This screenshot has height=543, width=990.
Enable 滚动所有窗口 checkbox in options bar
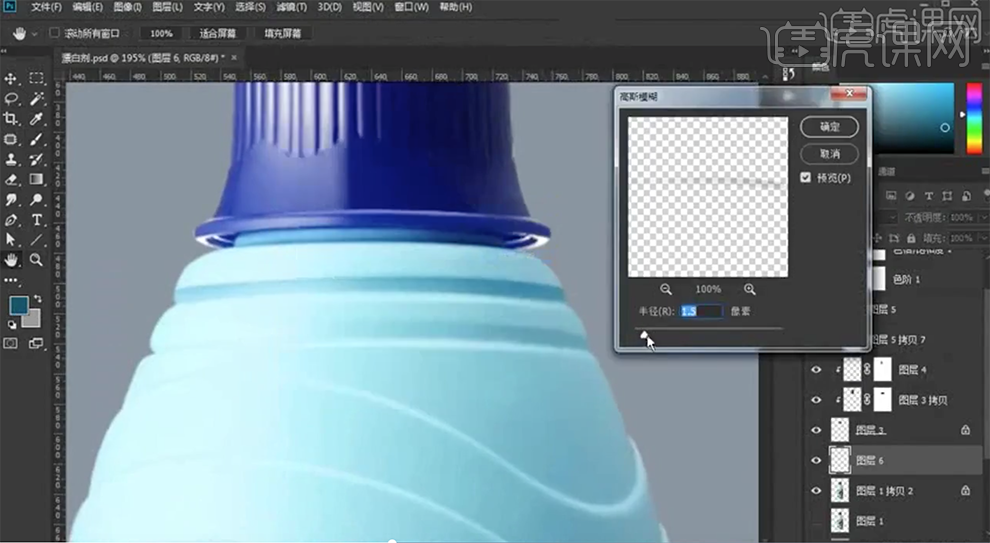coord(54,33)
